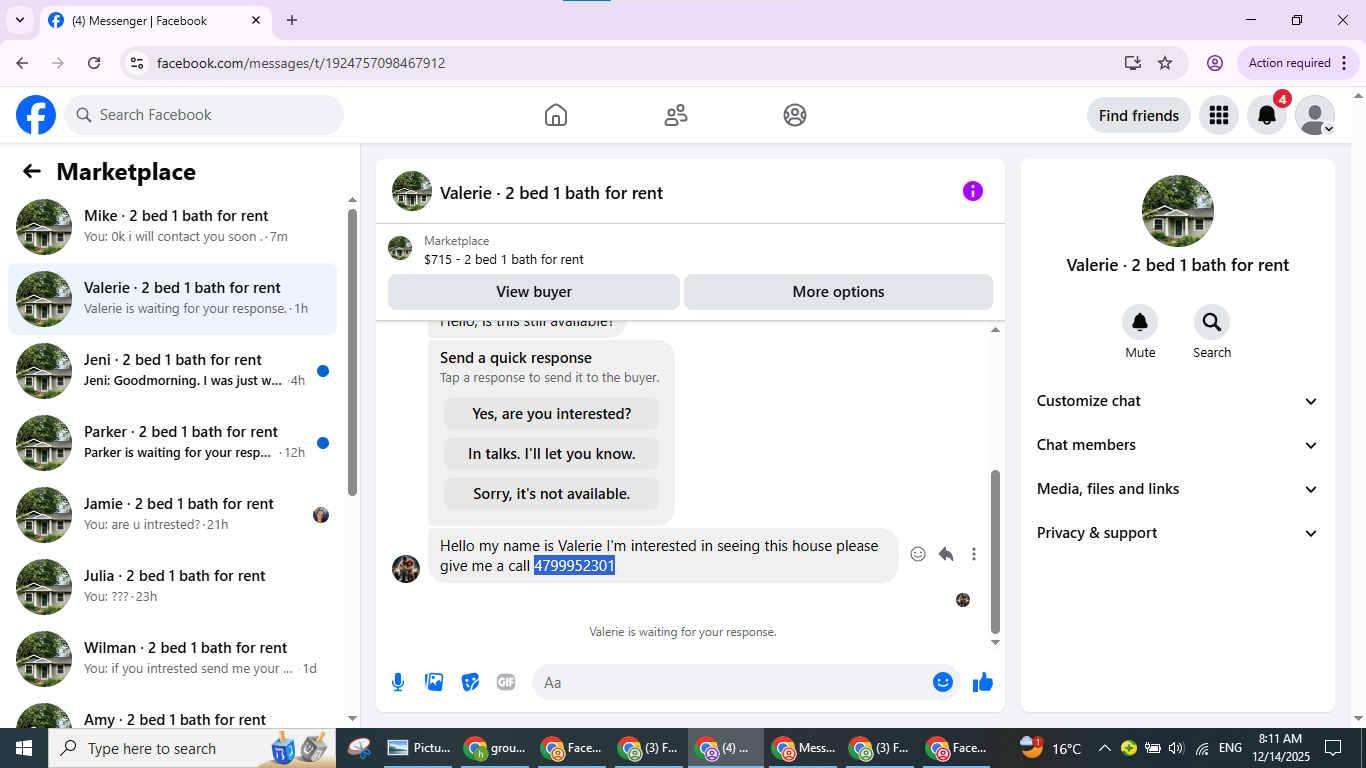This screenshot has width=1366, height=768.
Task: Open the purple conversation information icon
Action: pos(973,191)
